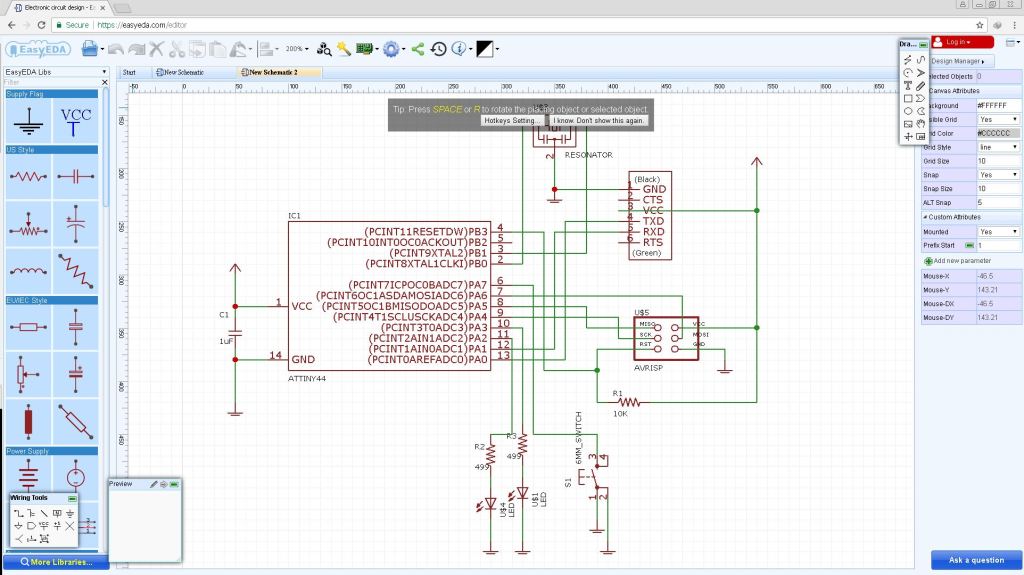The height and width of the screenshot is (575, 1024).
Task: Open the Grid Style line dropdown
Action: click(999, 147)
